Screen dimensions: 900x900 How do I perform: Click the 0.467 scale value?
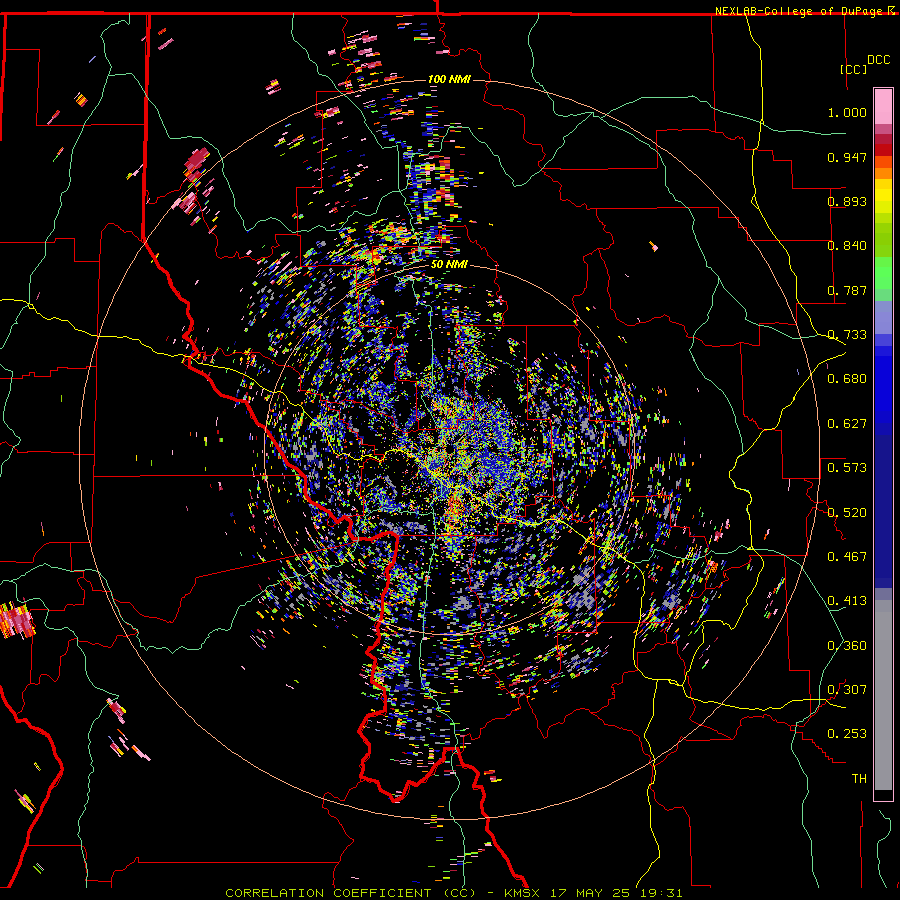point(847,557)
